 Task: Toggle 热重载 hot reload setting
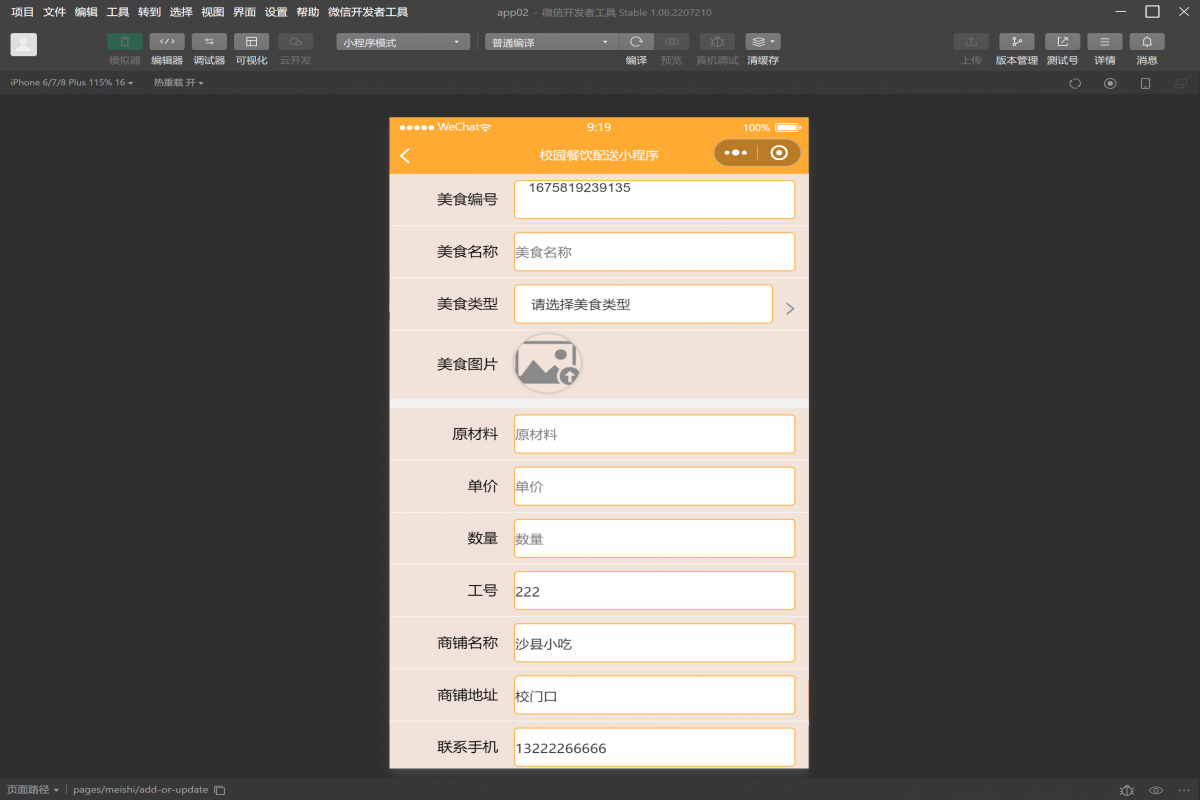click(x=178, y=83)
